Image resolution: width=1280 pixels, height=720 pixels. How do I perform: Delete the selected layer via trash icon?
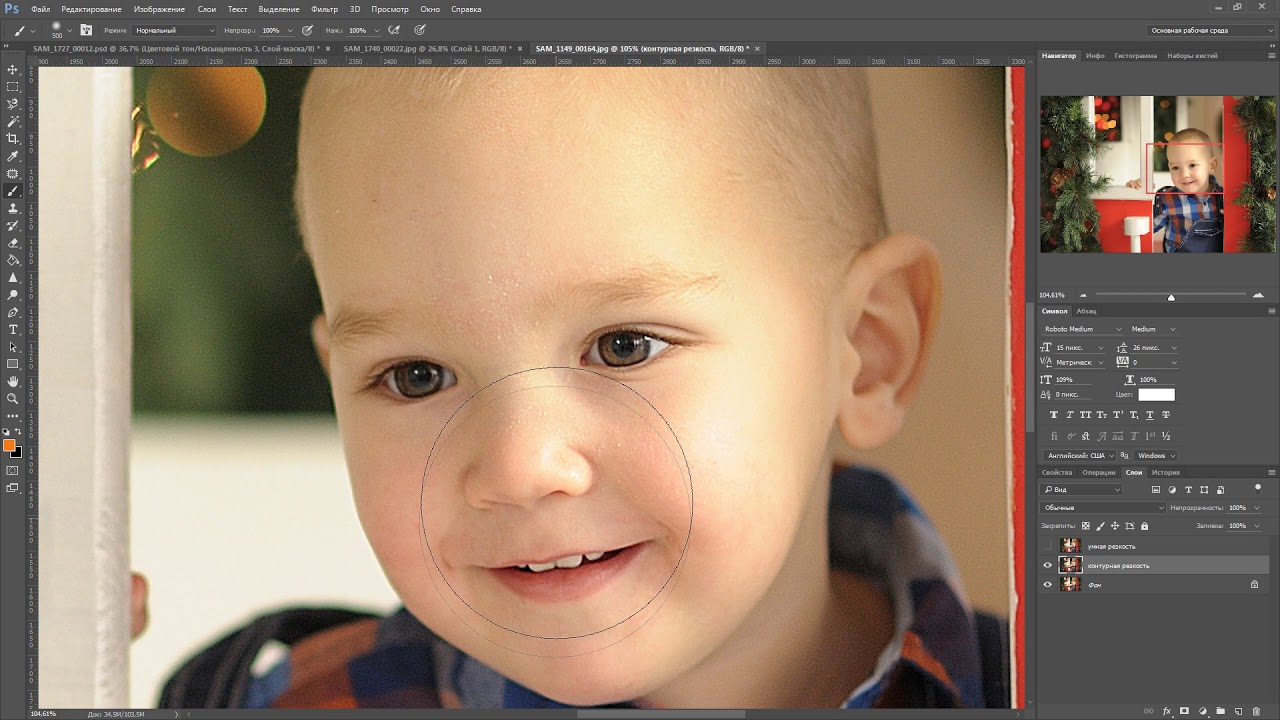point(1256,711)
